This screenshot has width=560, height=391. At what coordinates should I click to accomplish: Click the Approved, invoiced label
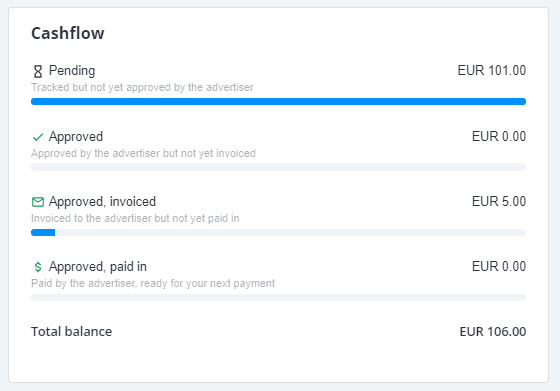tap(102, 202)
